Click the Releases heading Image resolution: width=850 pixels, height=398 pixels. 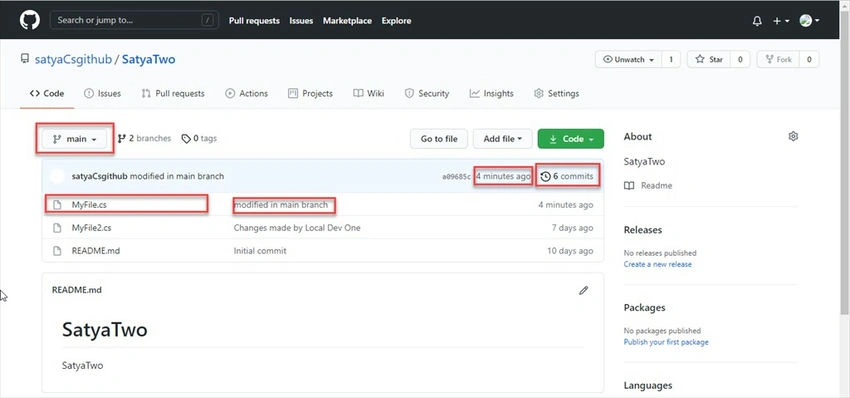[x=643, y=230]
